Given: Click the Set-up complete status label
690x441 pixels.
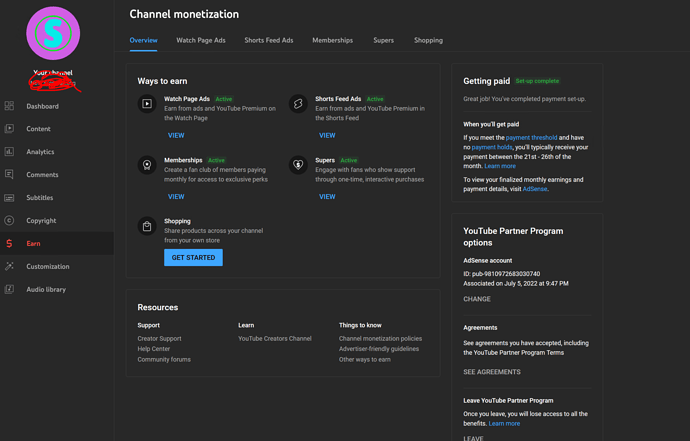Looking at the screenshot, I should (537, 81).
